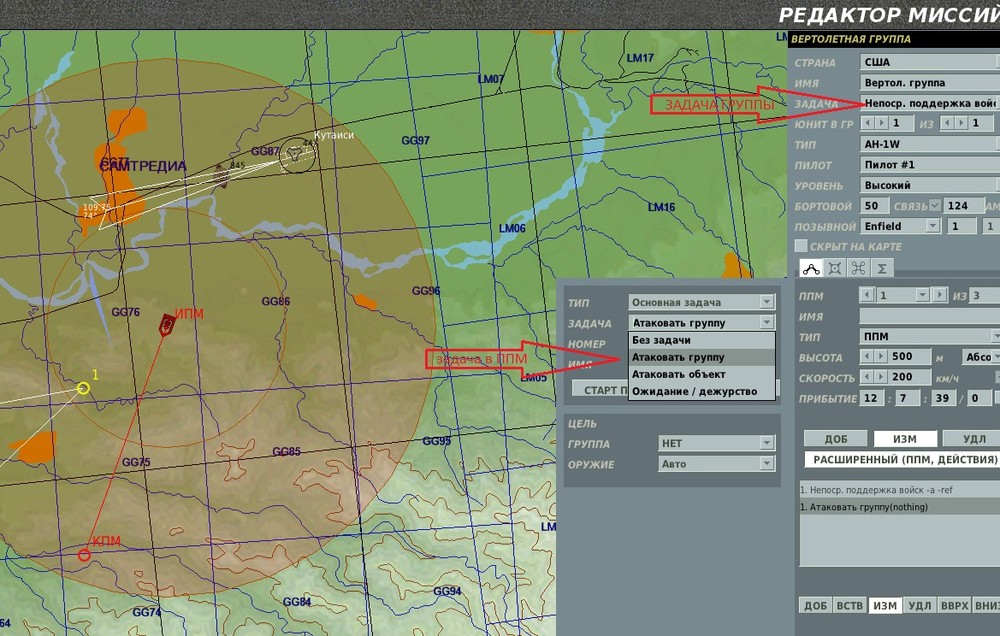Viewport: 1000px width, 636px height.
Task: Click the Кутаиси airfield circle icon
Action: tap(296, 155)
